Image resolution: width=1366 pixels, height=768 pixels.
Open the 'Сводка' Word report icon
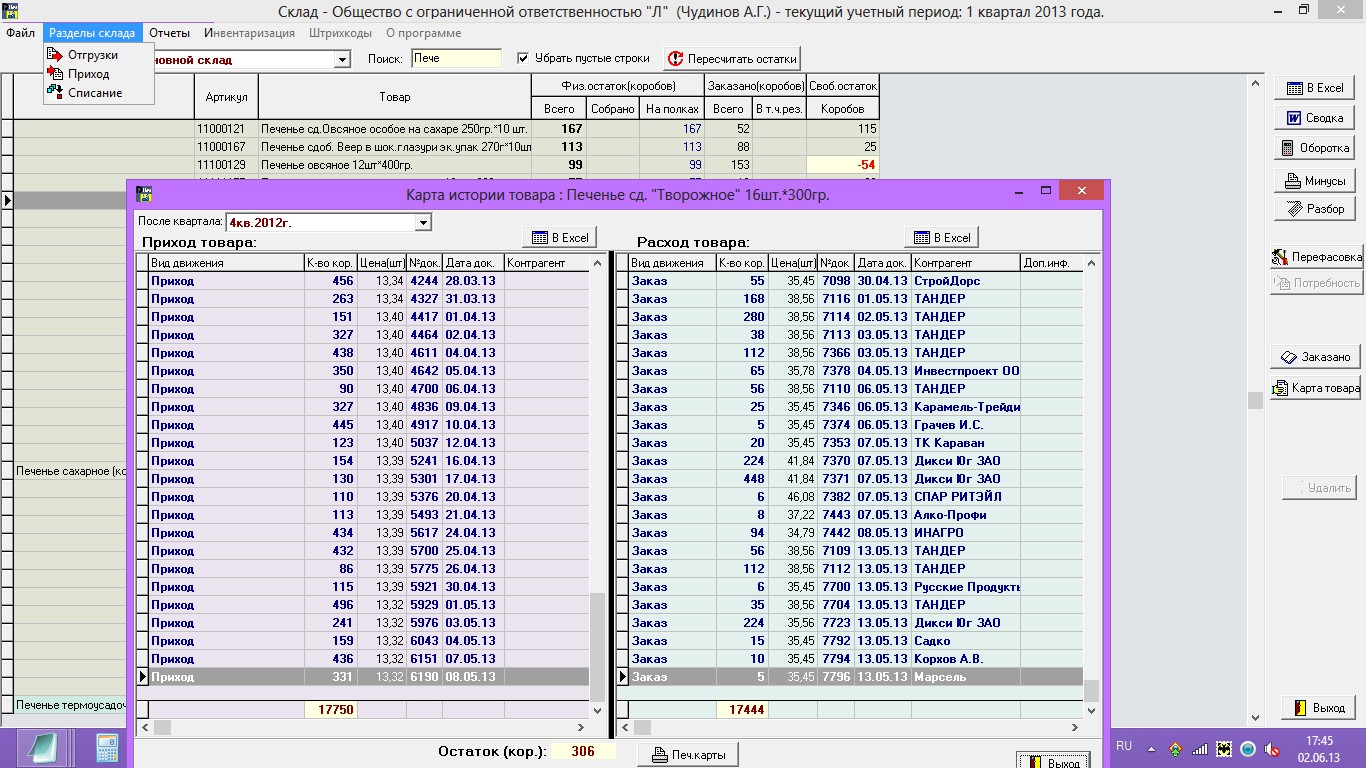(1293, 118)
